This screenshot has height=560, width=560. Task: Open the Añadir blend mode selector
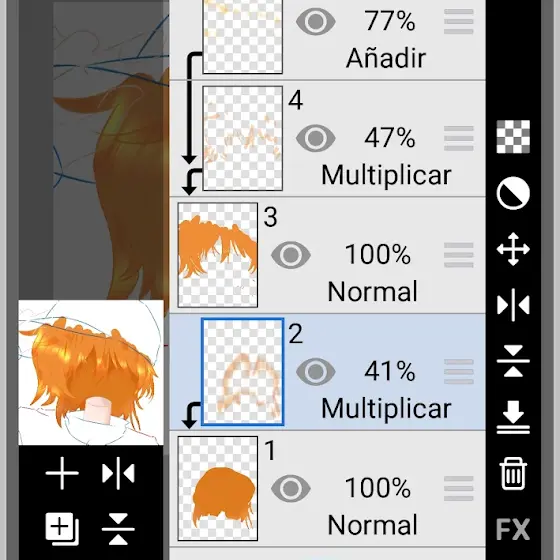coord(386,58)
